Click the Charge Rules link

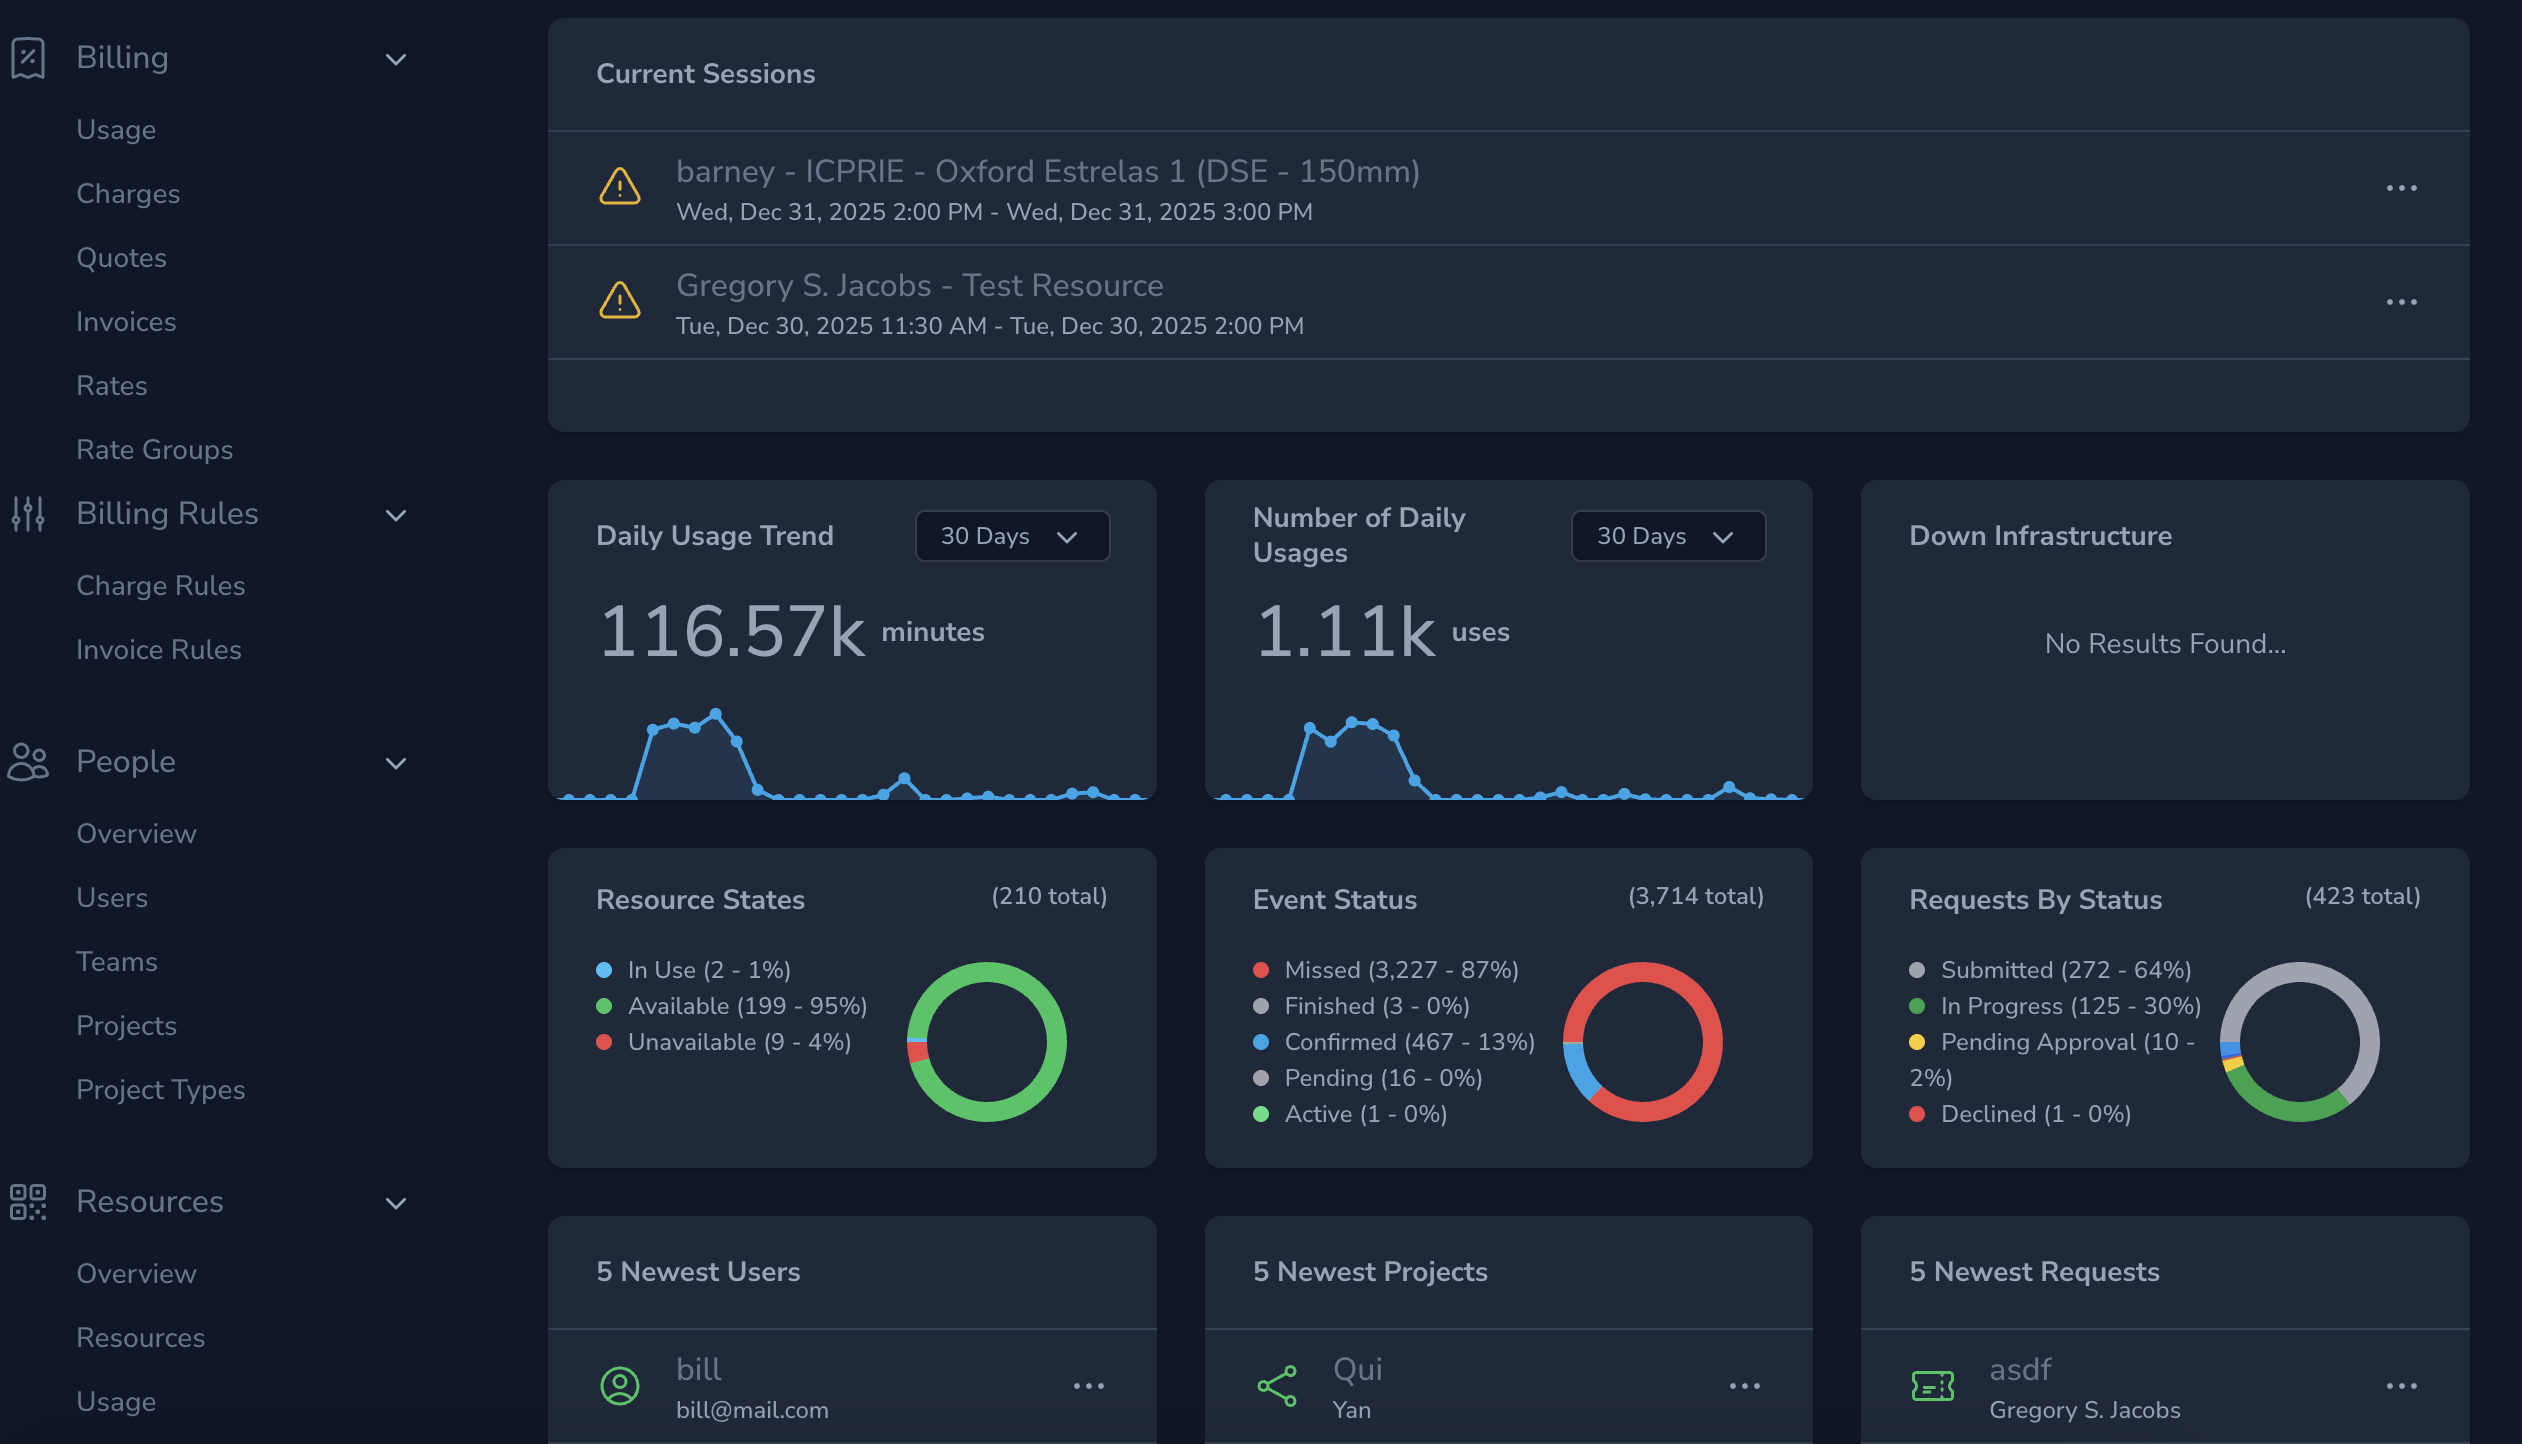(160, 585)
